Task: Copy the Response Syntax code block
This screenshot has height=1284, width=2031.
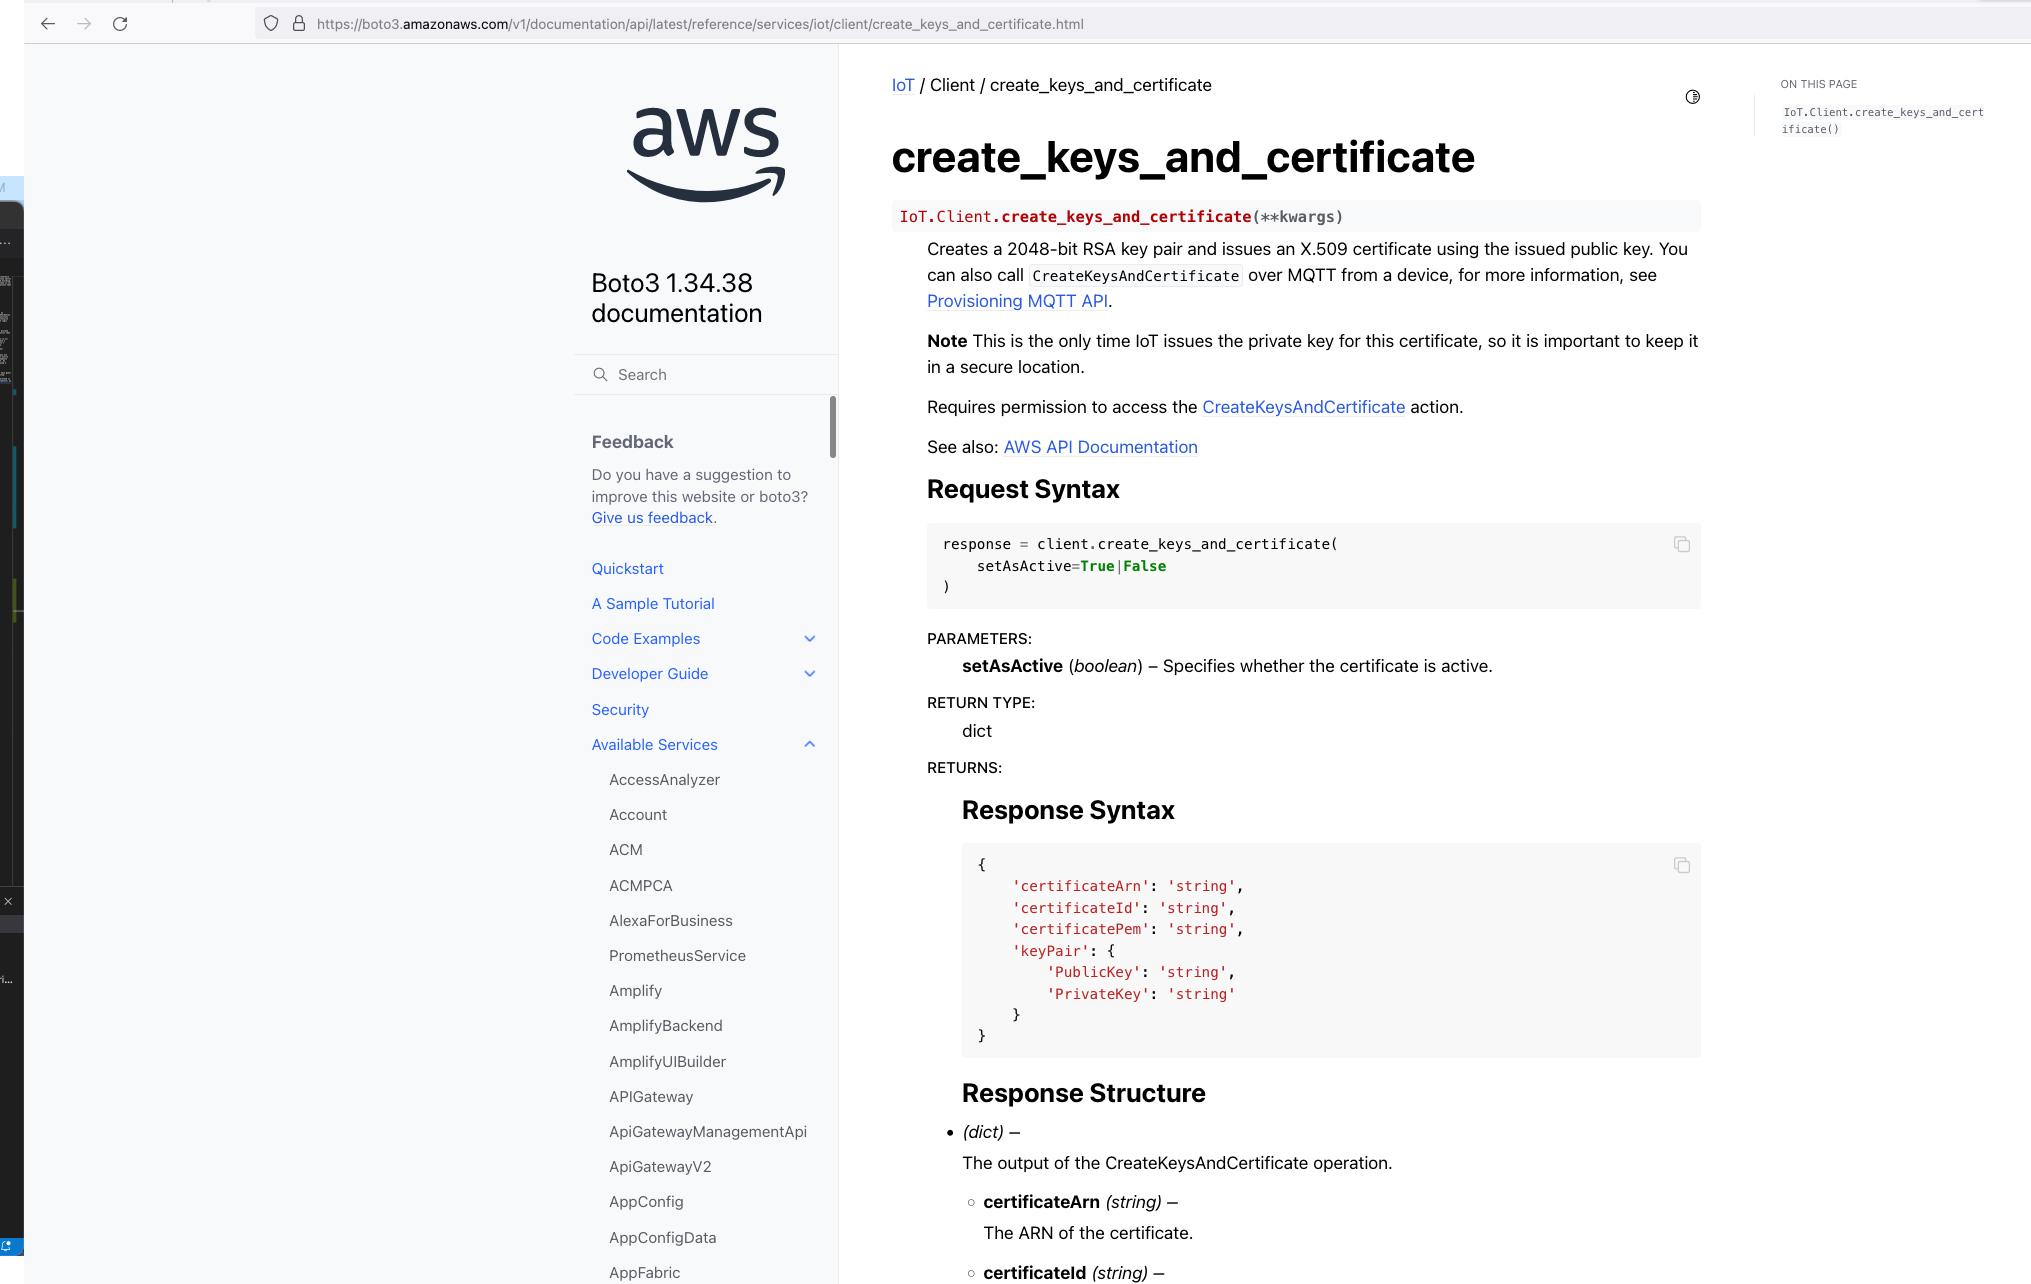Action: coord(1682,865)
